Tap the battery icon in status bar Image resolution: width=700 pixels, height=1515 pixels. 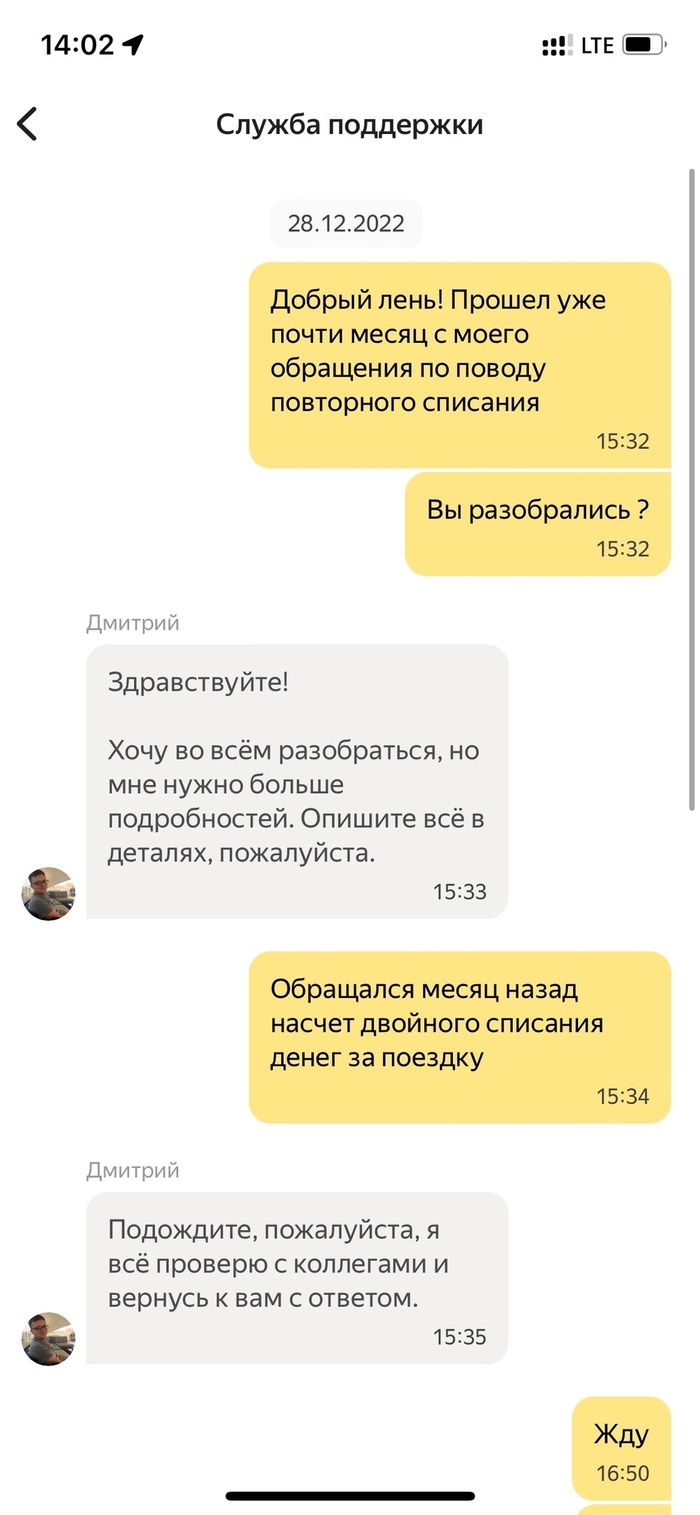(x=644, y=45)
